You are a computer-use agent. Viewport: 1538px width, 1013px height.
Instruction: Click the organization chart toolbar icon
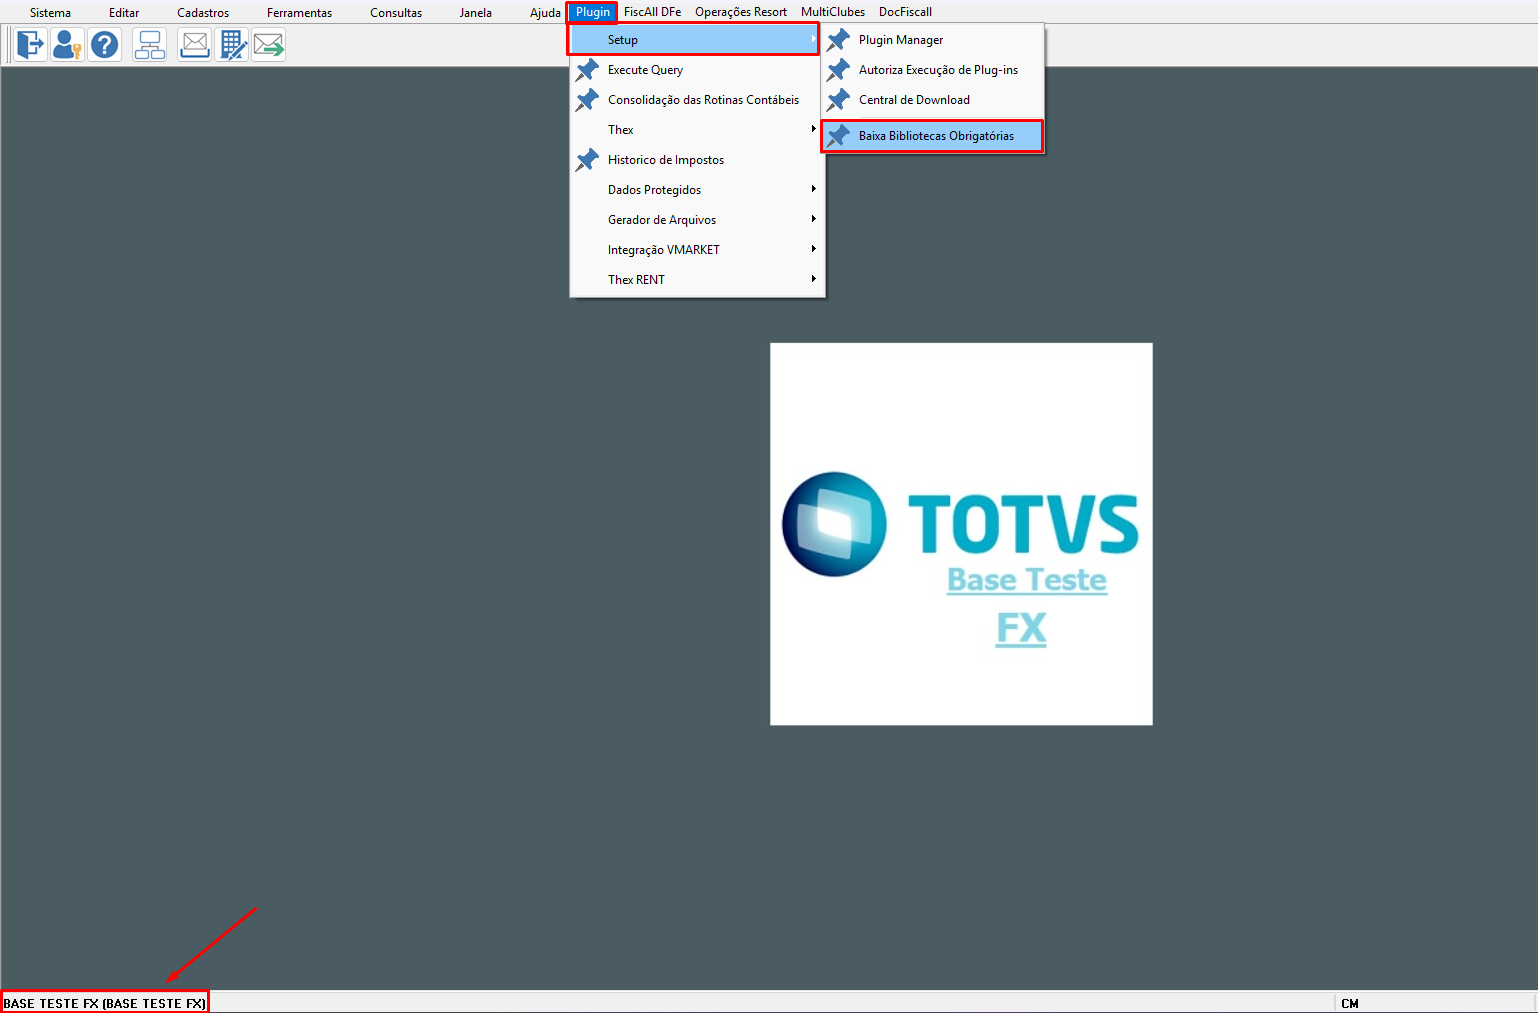[150, 45]
